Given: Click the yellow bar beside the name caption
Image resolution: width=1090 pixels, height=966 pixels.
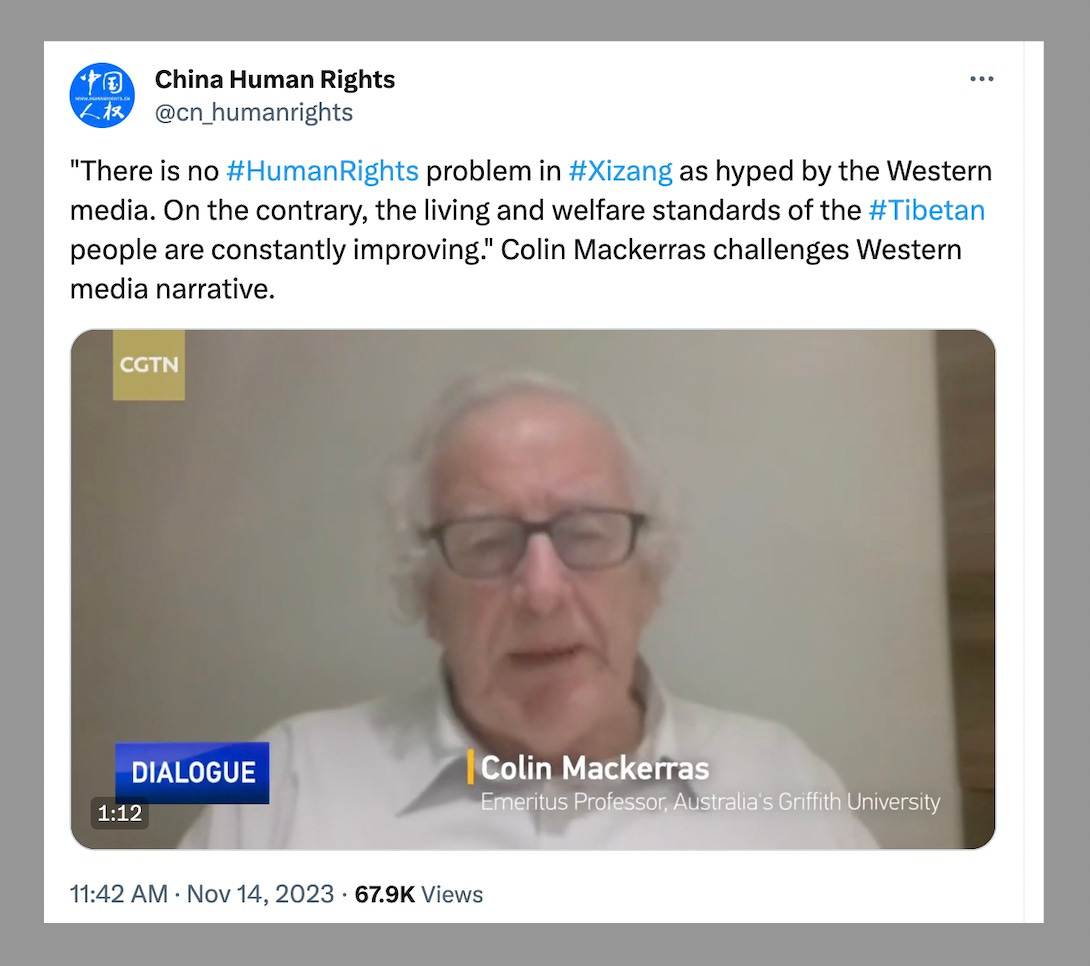Looking at the screenshot, I should pyautogui.click(x=471, y=767).
